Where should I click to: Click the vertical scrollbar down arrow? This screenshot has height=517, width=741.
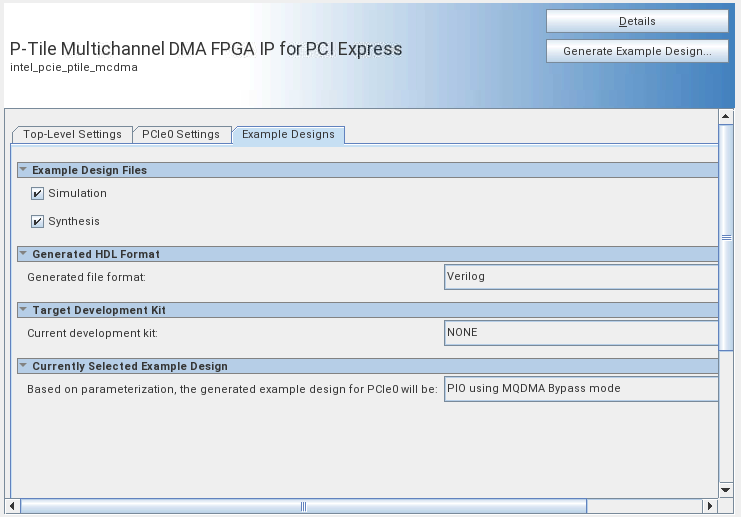pos(727,490)
